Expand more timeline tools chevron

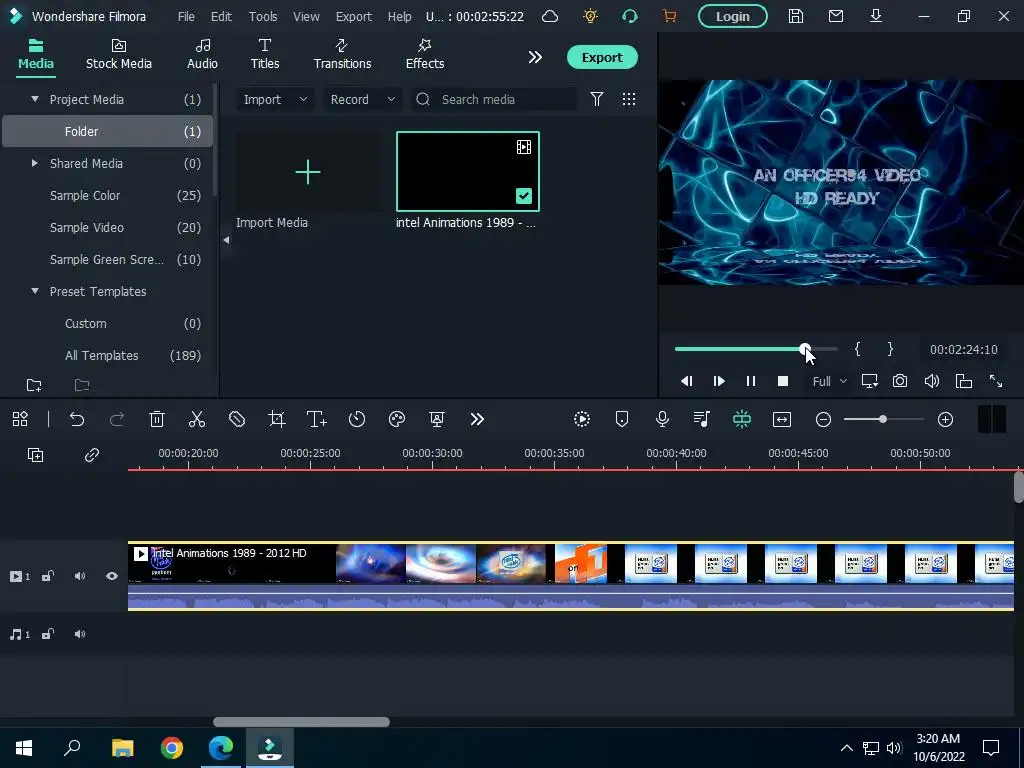(x=477, y=419)
